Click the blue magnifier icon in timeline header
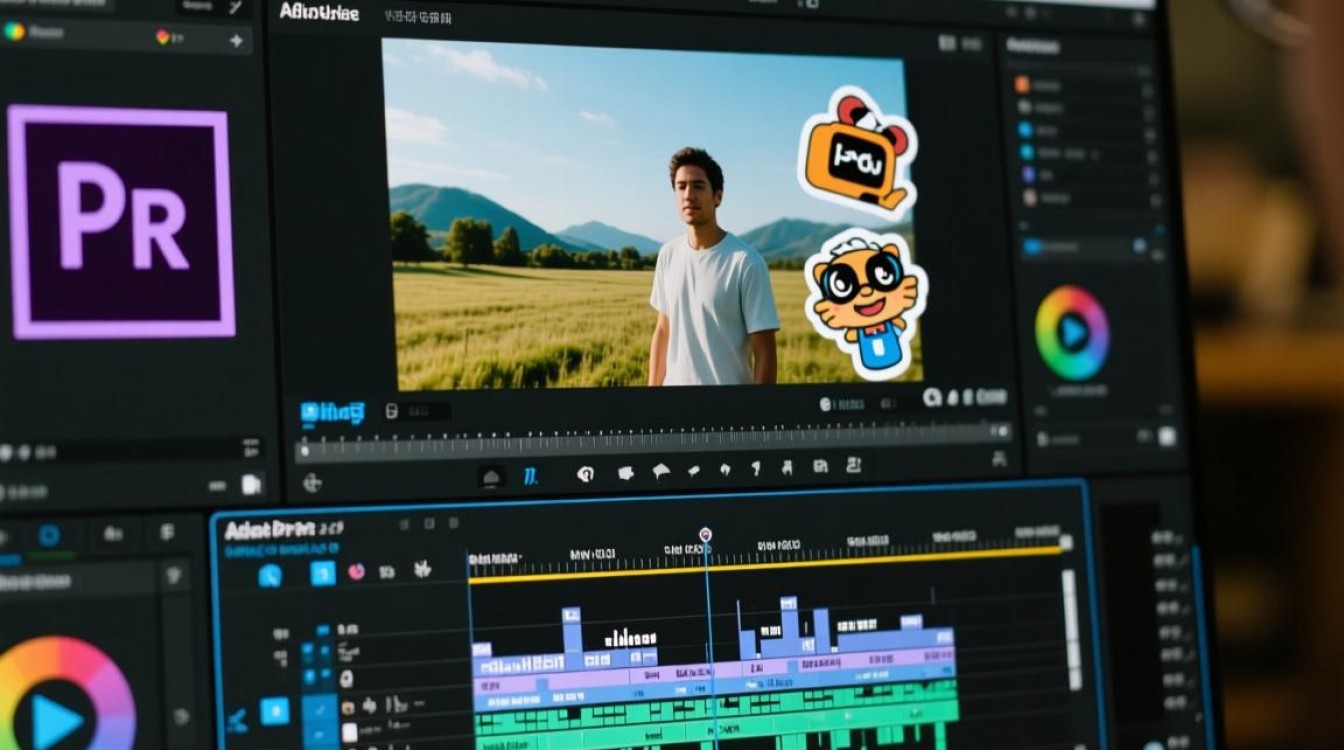The height and width of the screenshot is (750, 1344). coord(270,575)
